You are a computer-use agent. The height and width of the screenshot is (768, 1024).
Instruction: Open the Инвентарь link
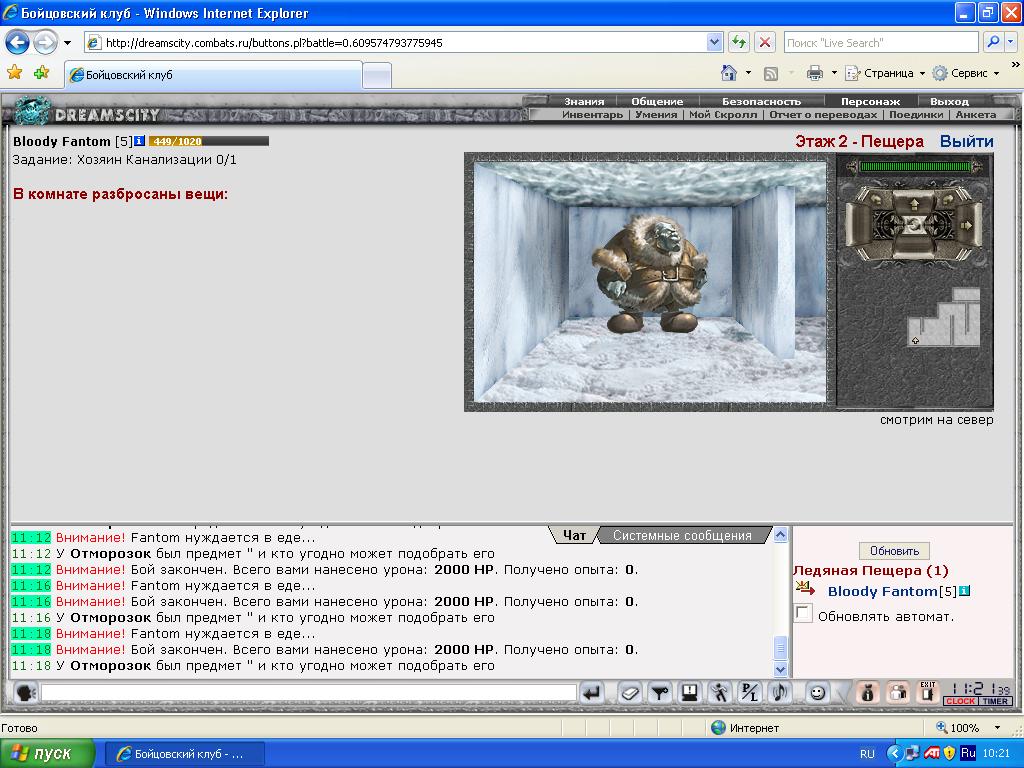(x=592, y=114)
